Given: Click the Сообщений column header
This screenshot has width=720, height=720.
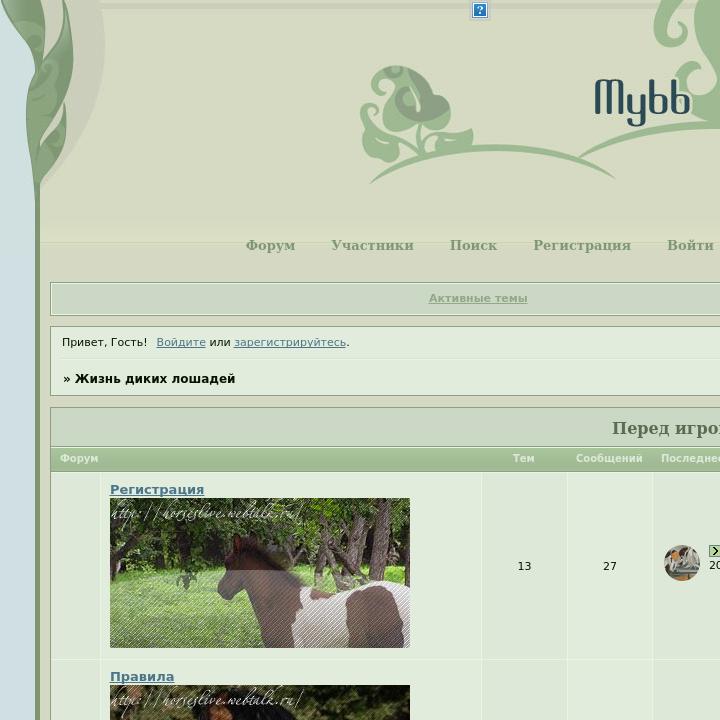Looking at the screenshot, I should (x=609, y=458).
